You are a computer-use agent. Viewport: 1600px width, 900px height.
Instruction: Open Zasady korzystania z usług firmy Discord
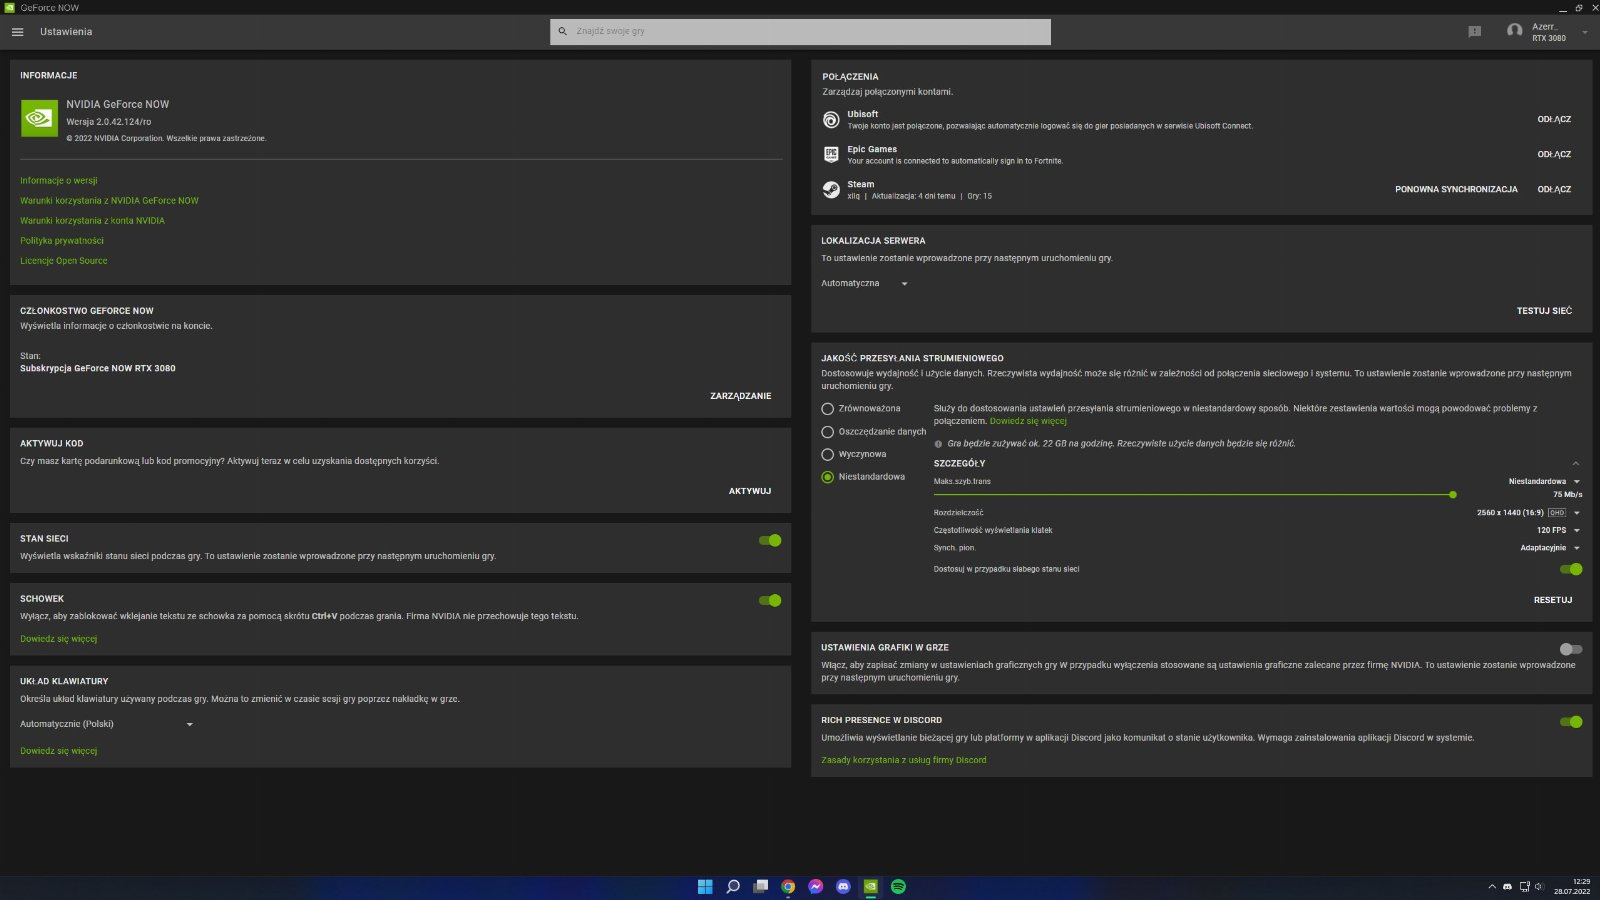(x=904, y=760)
